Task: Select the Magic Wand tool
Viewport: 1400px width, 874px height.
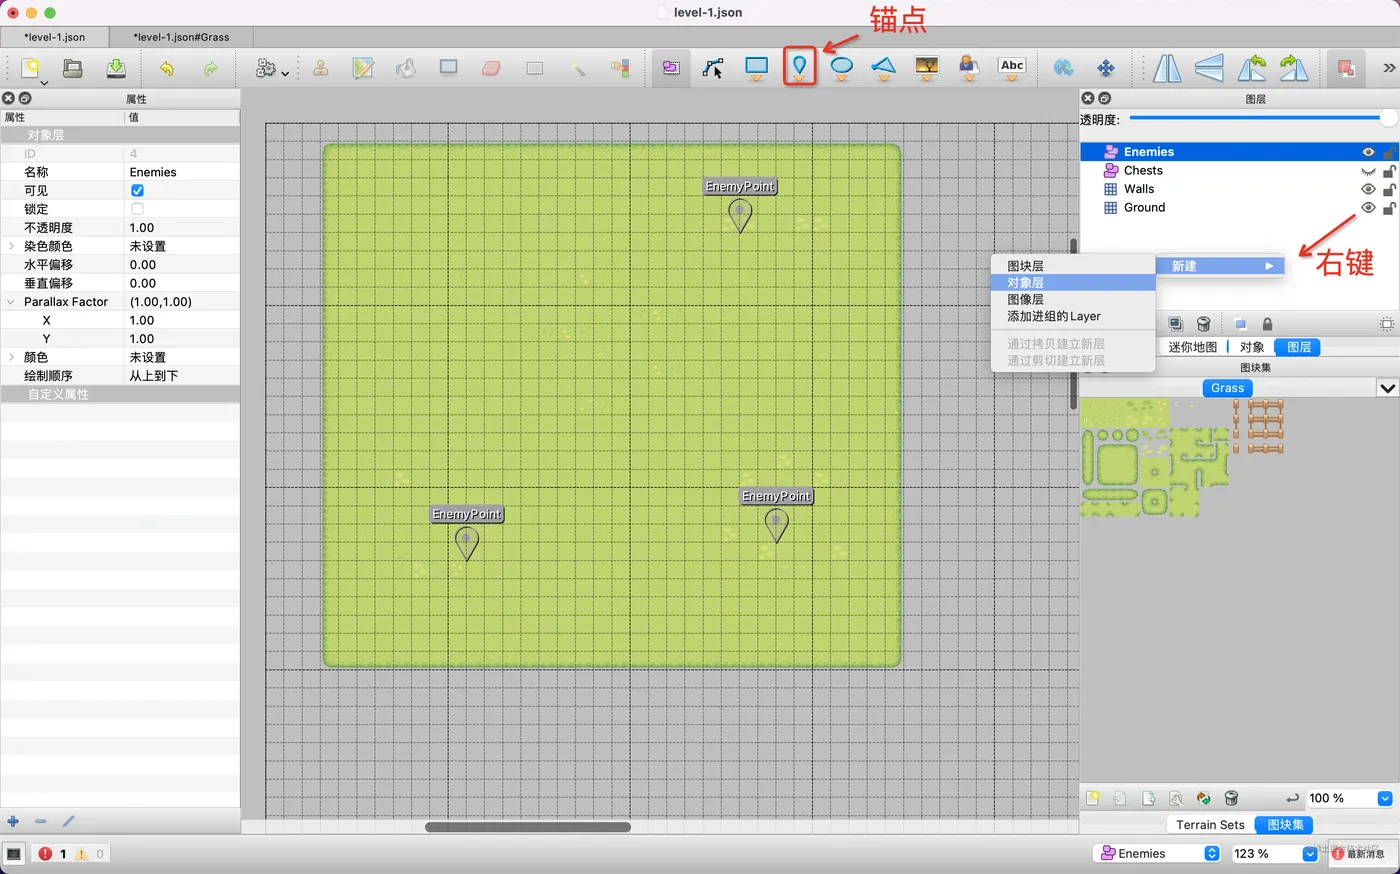Action: [x=578, y=68]
